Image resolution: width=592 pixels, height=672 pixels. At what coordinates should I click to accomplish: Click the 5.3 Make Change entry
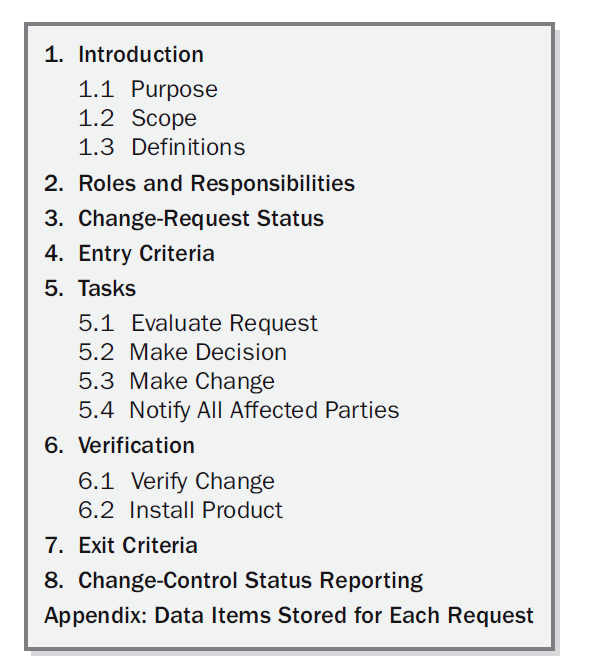pyautogui.click(x=176, y=381)
